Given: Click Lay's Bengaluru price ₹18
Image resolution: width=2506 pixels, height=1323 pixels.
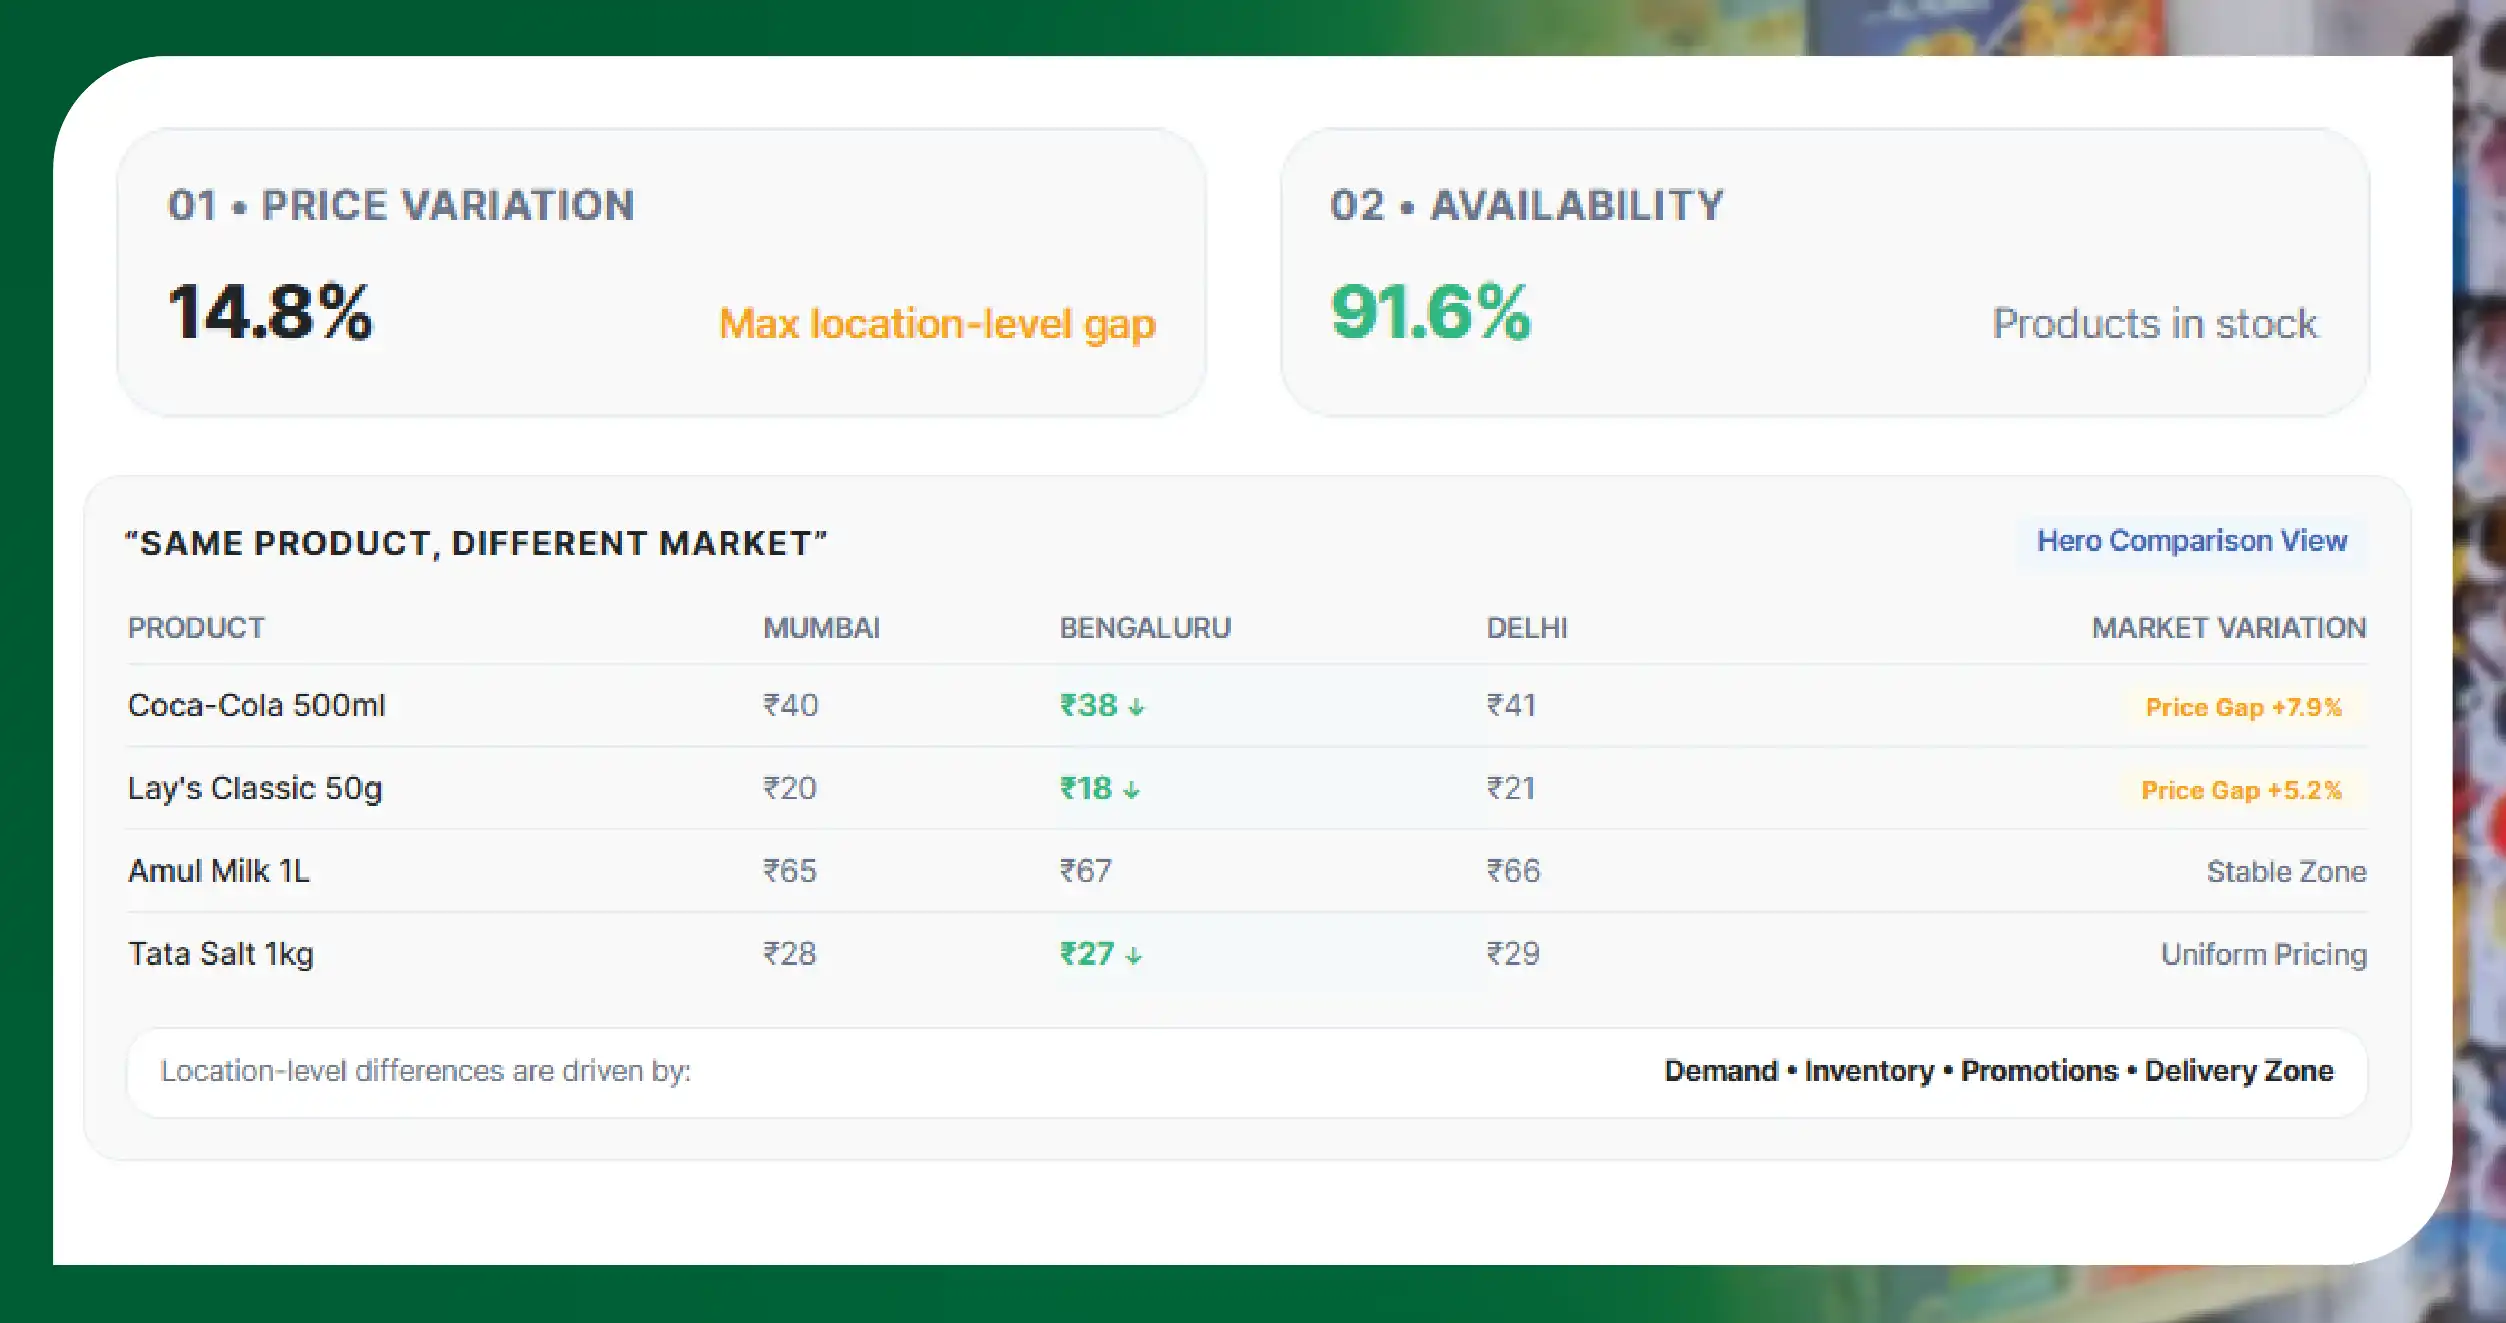Looking at the screenshot, I should pos(1085,788).
